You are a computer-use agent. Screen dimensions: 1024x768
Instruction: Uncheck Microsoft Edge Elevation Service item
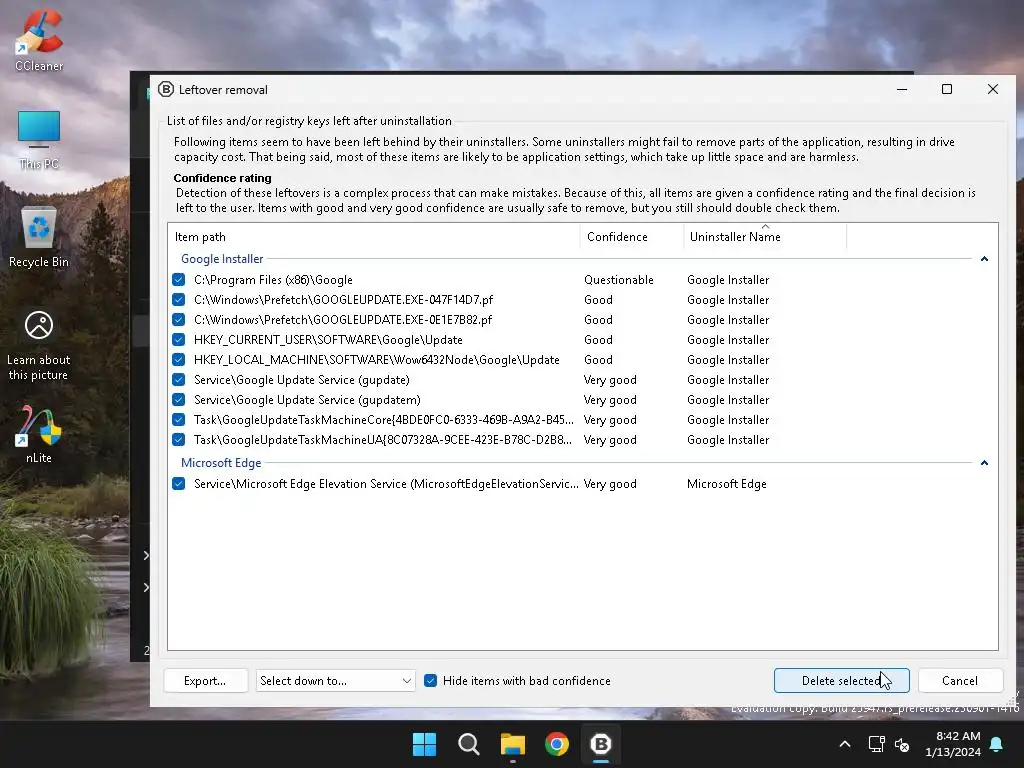coord(178,484)
